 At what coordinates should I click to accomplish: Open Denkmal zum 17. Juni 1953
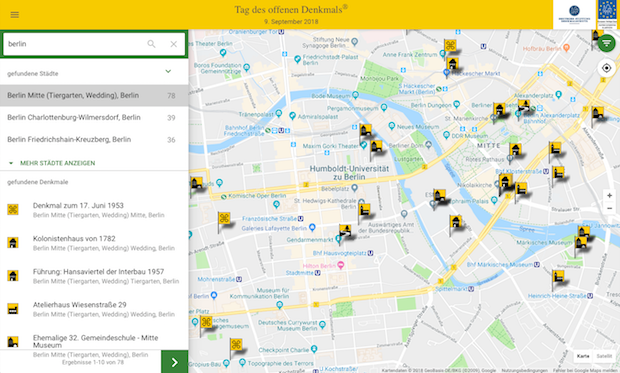pos(94,210)
